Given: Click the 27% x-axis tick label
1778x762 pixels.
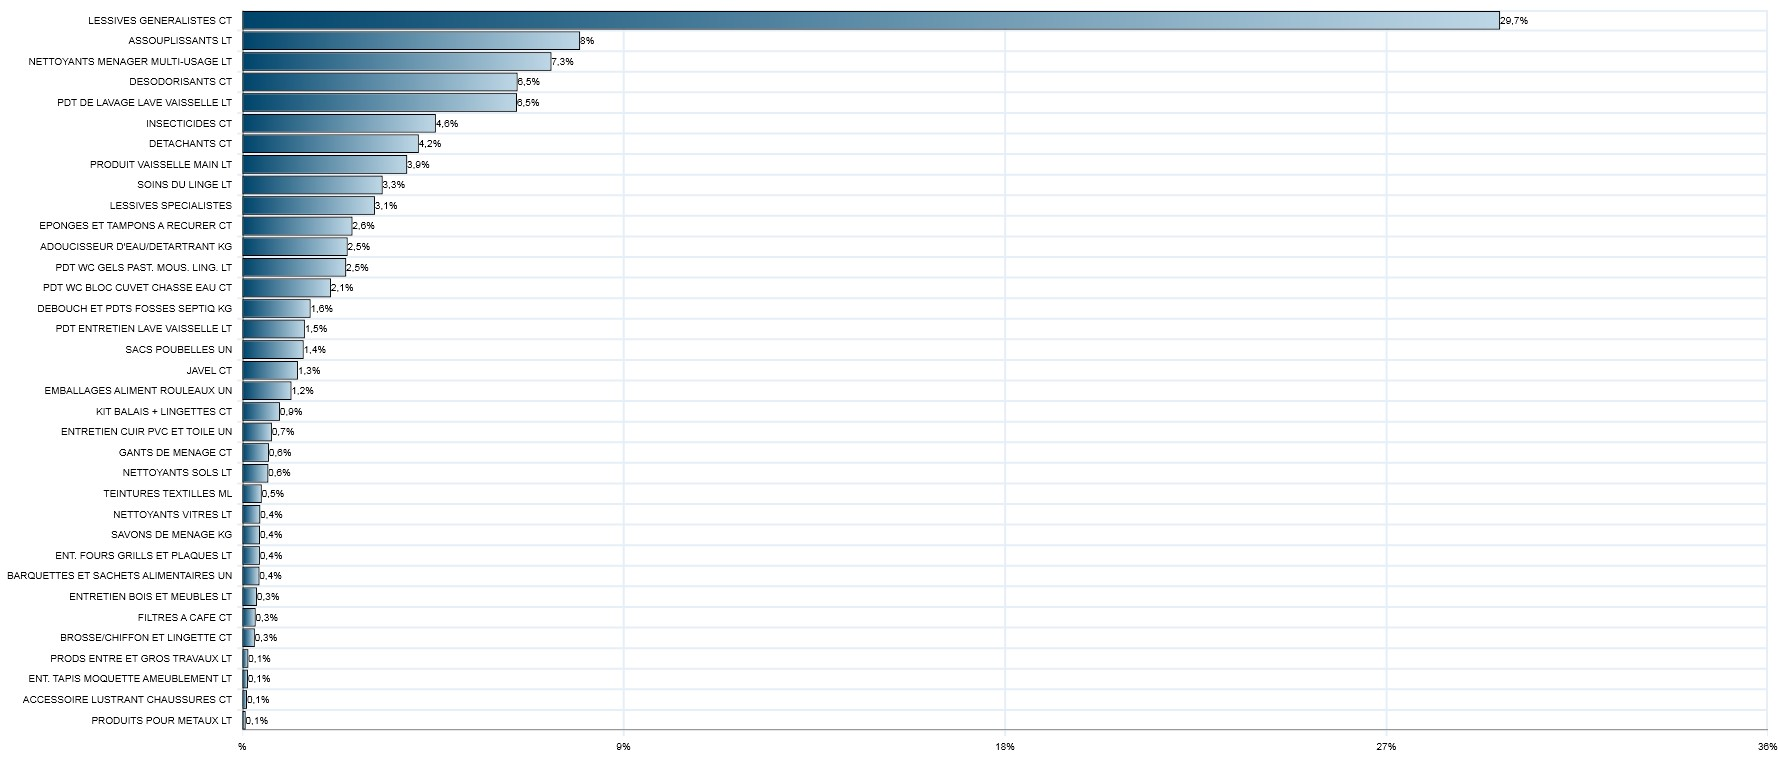Looking at the screenshot, I should (x=1386, y=746).
